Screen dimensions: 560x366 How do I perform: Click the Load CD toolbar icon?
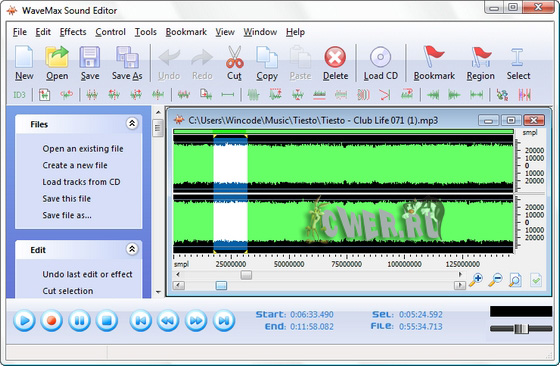click(x=380, y=57)
